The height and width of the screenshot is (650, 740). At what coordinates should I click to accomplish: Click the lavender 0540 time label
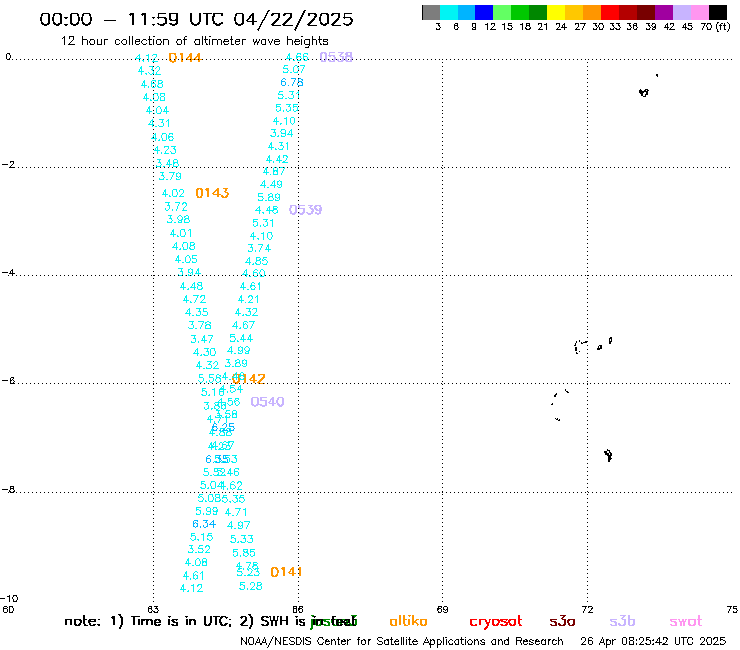[x=267, y=402]
